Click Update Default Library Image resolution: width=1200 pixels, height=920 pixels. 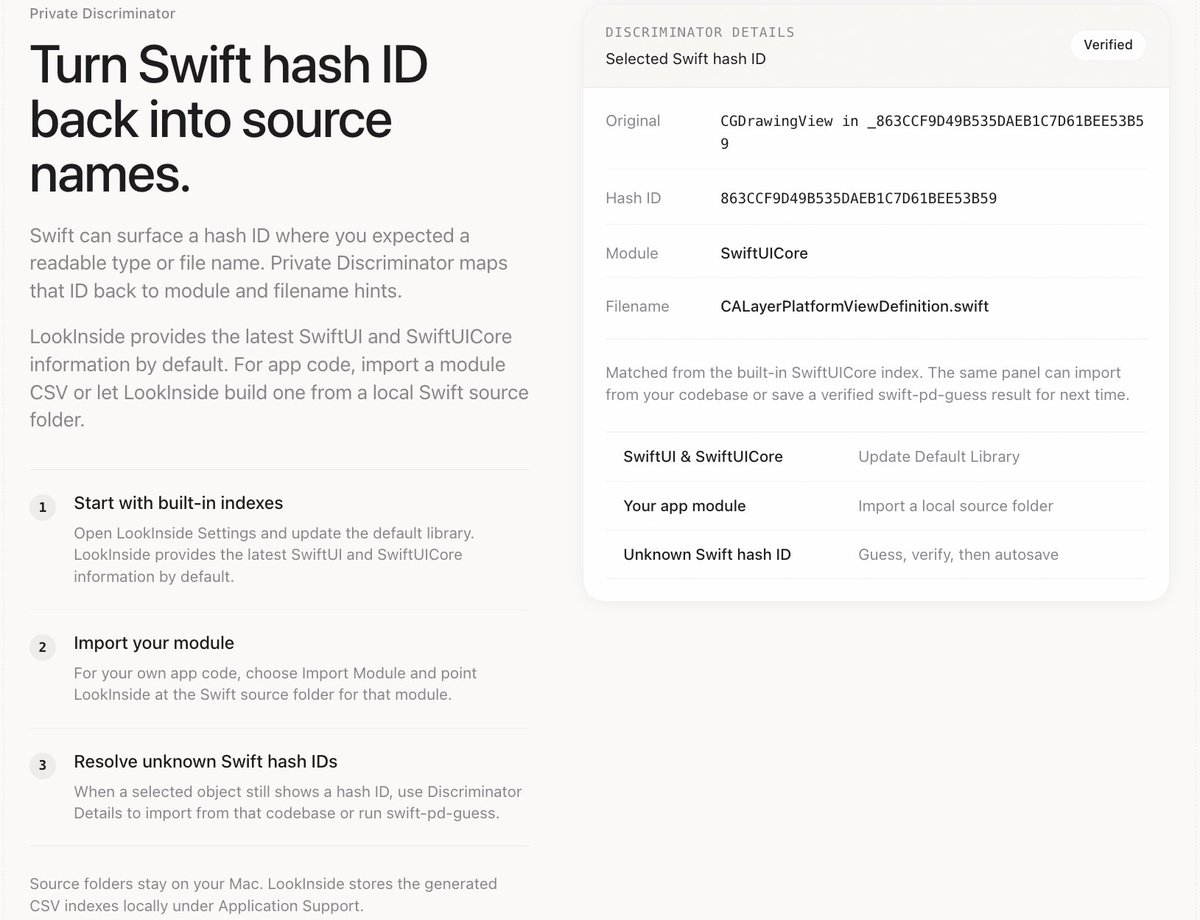[x=939, y=456]
